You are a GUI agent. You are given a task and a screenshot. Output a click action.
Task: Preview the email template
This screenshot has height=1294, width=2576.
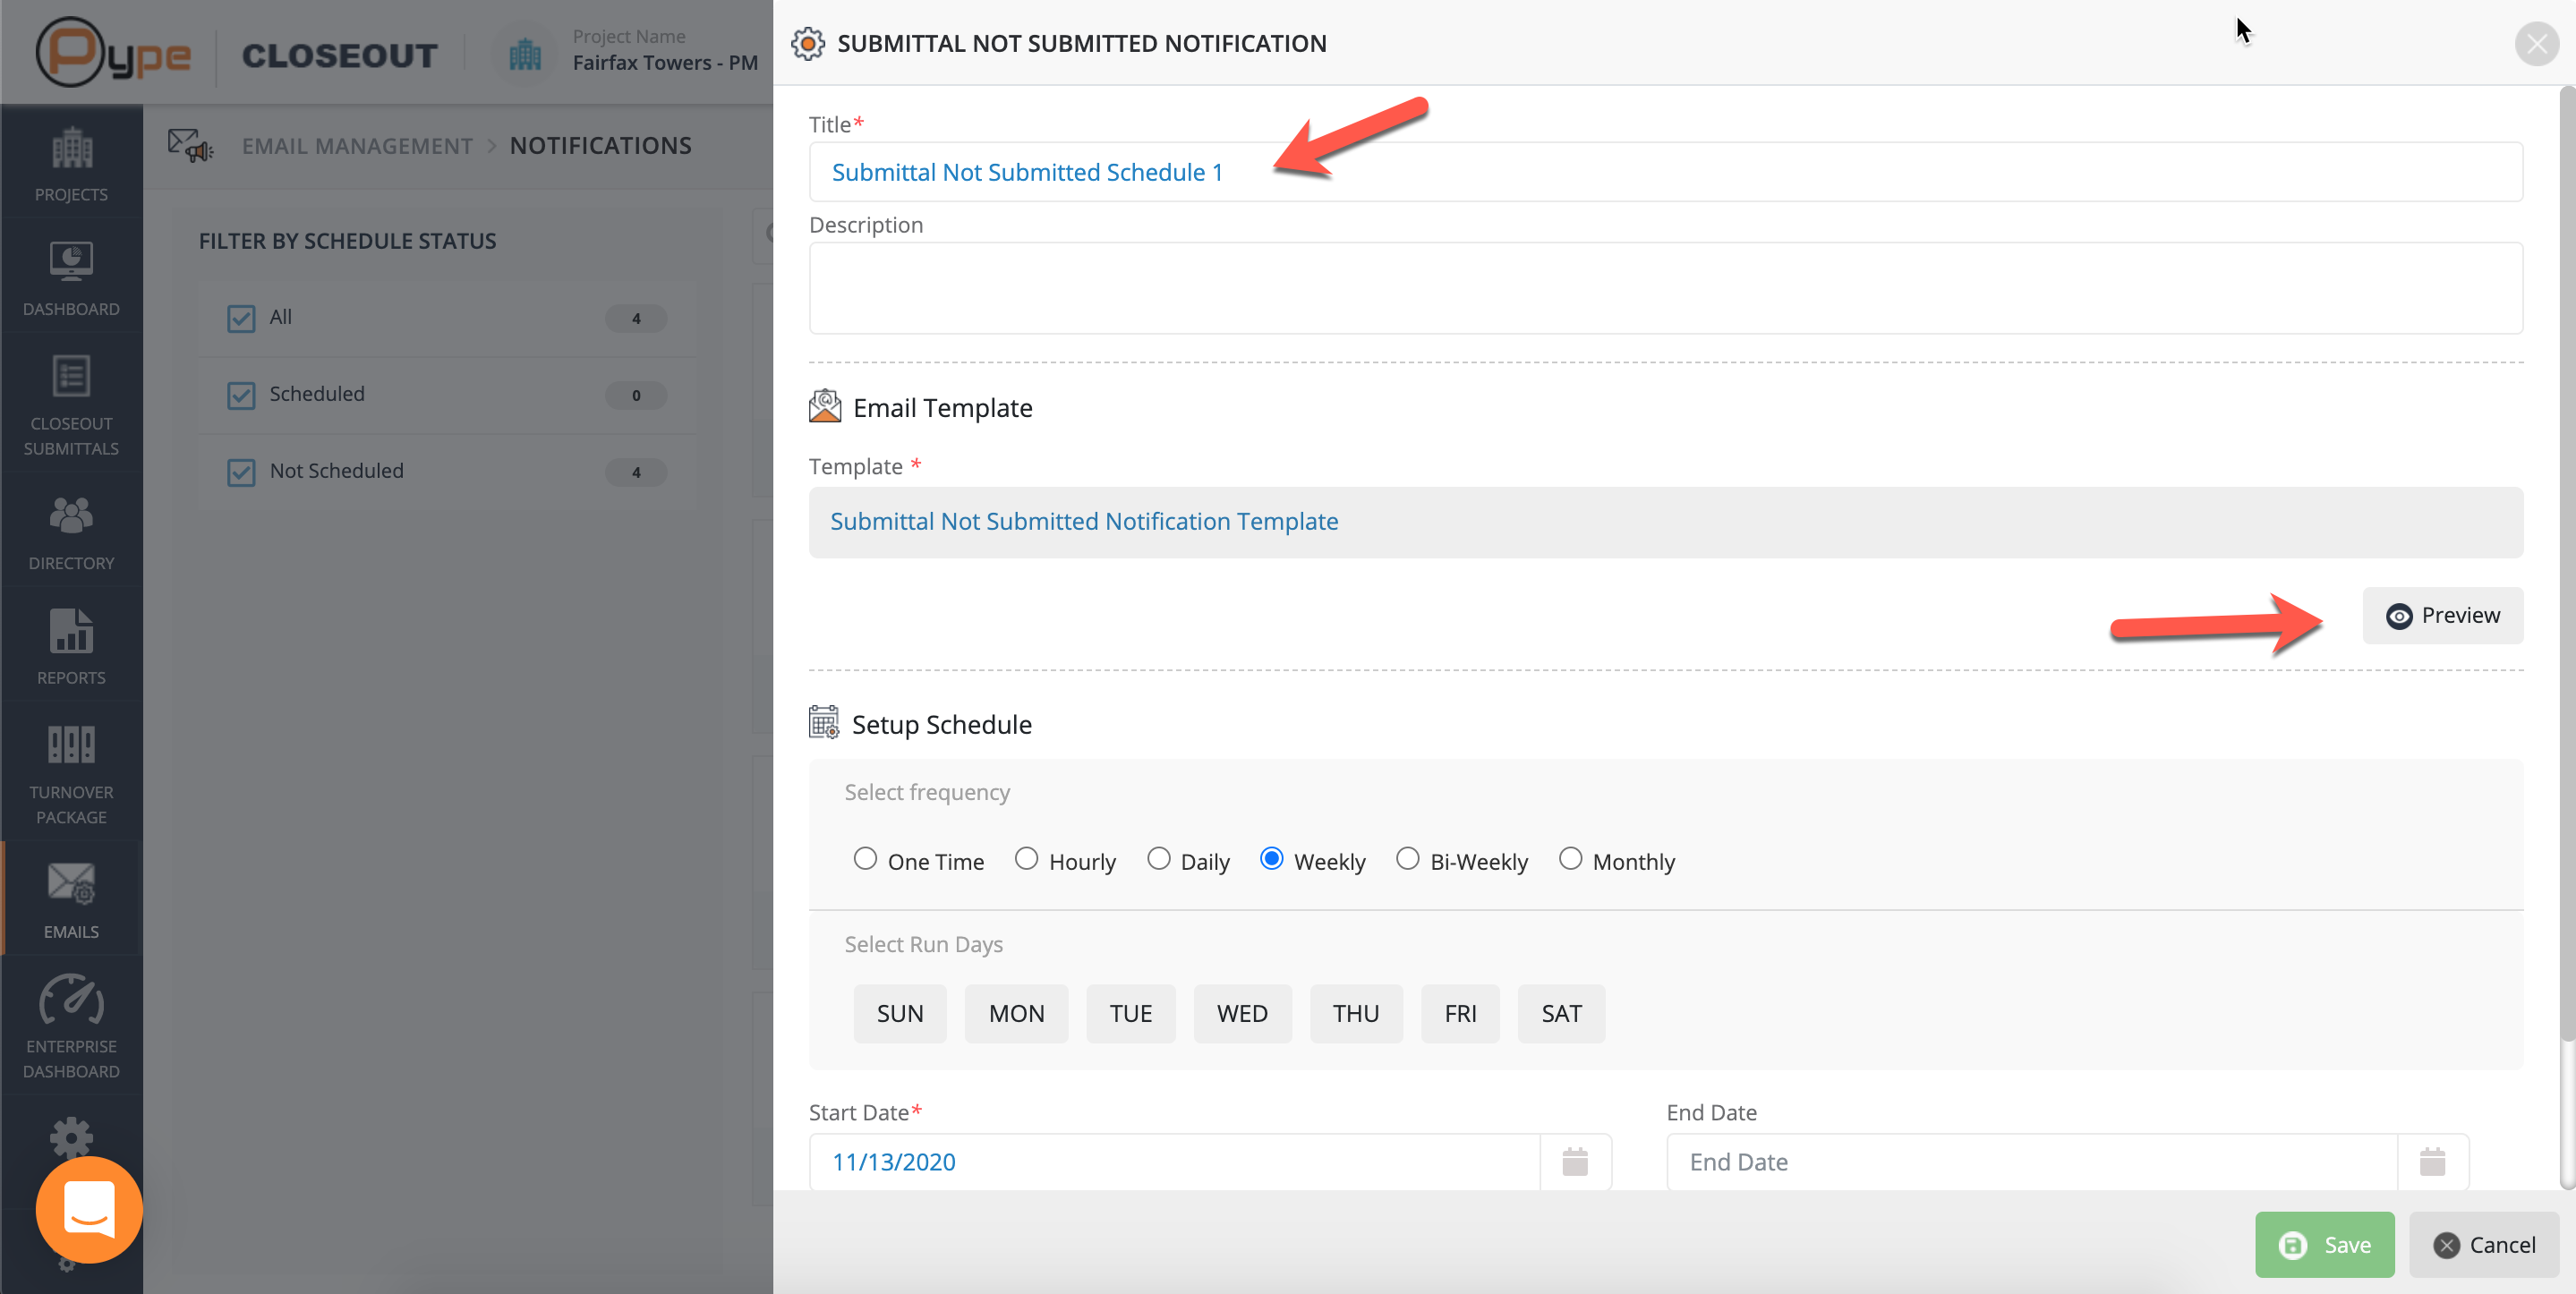tap(2442, 615)
